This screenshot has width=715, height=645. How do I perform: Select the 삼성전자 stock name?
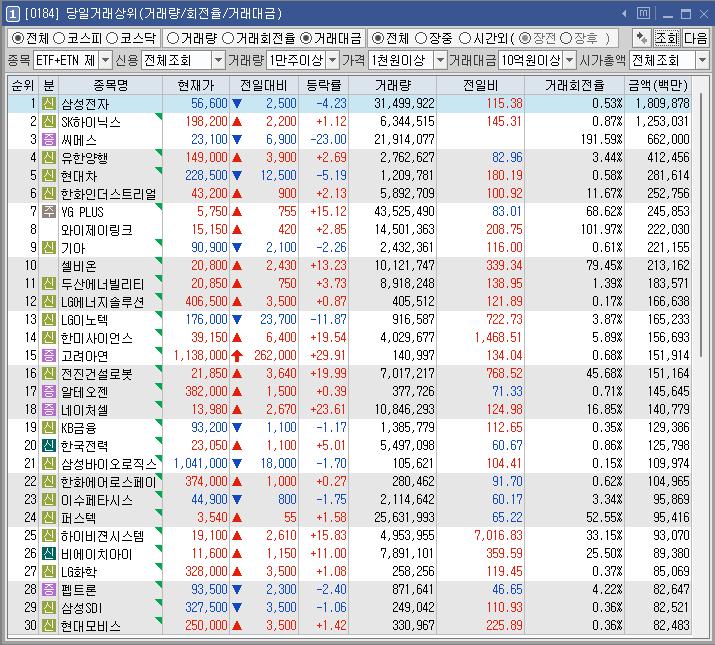click(85, 104)
